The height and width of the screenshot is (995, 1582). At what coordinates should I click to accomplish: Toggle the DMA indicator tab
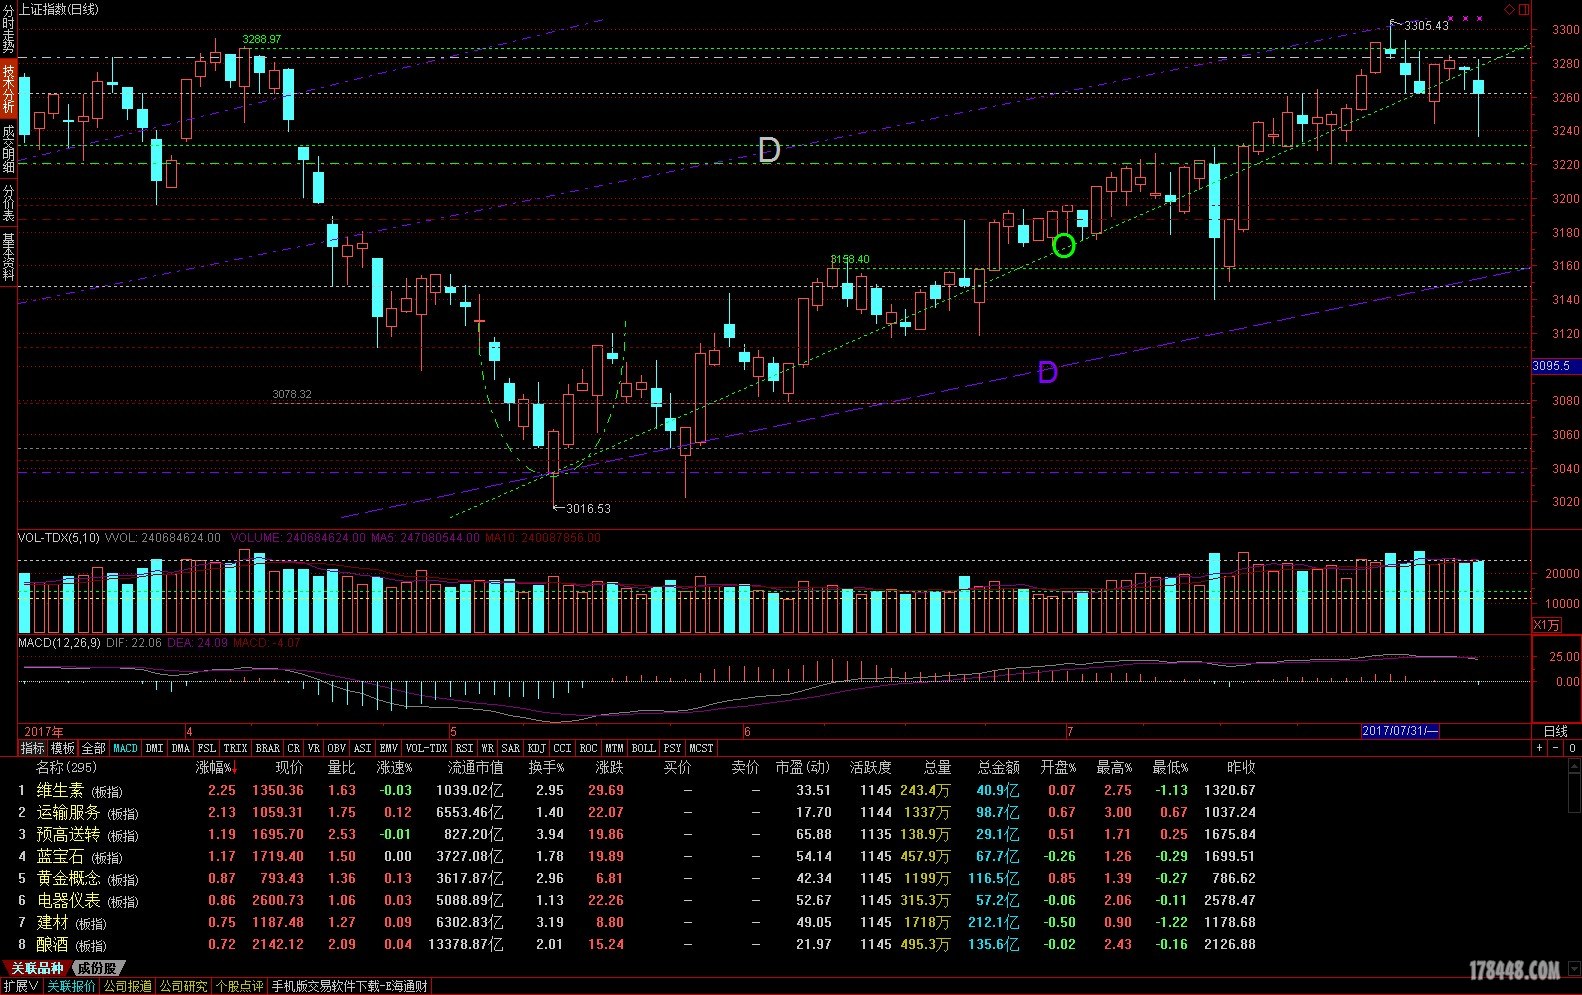180,748
